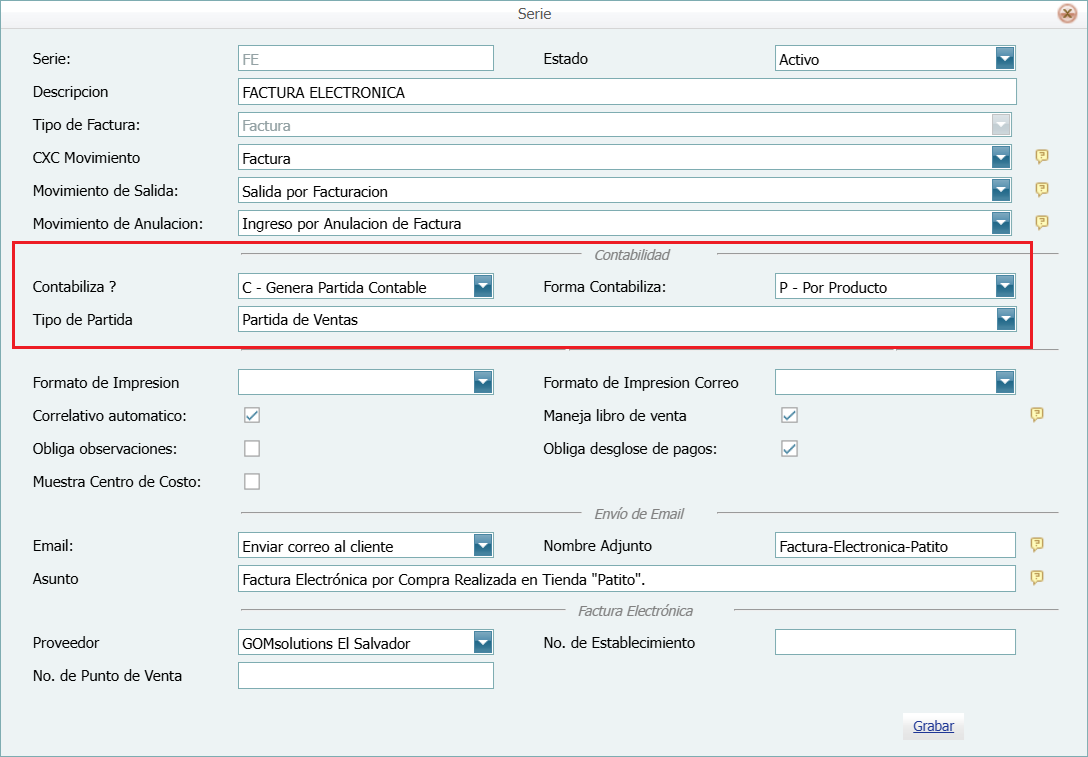Close the Serie dialog

point(1067,13)
